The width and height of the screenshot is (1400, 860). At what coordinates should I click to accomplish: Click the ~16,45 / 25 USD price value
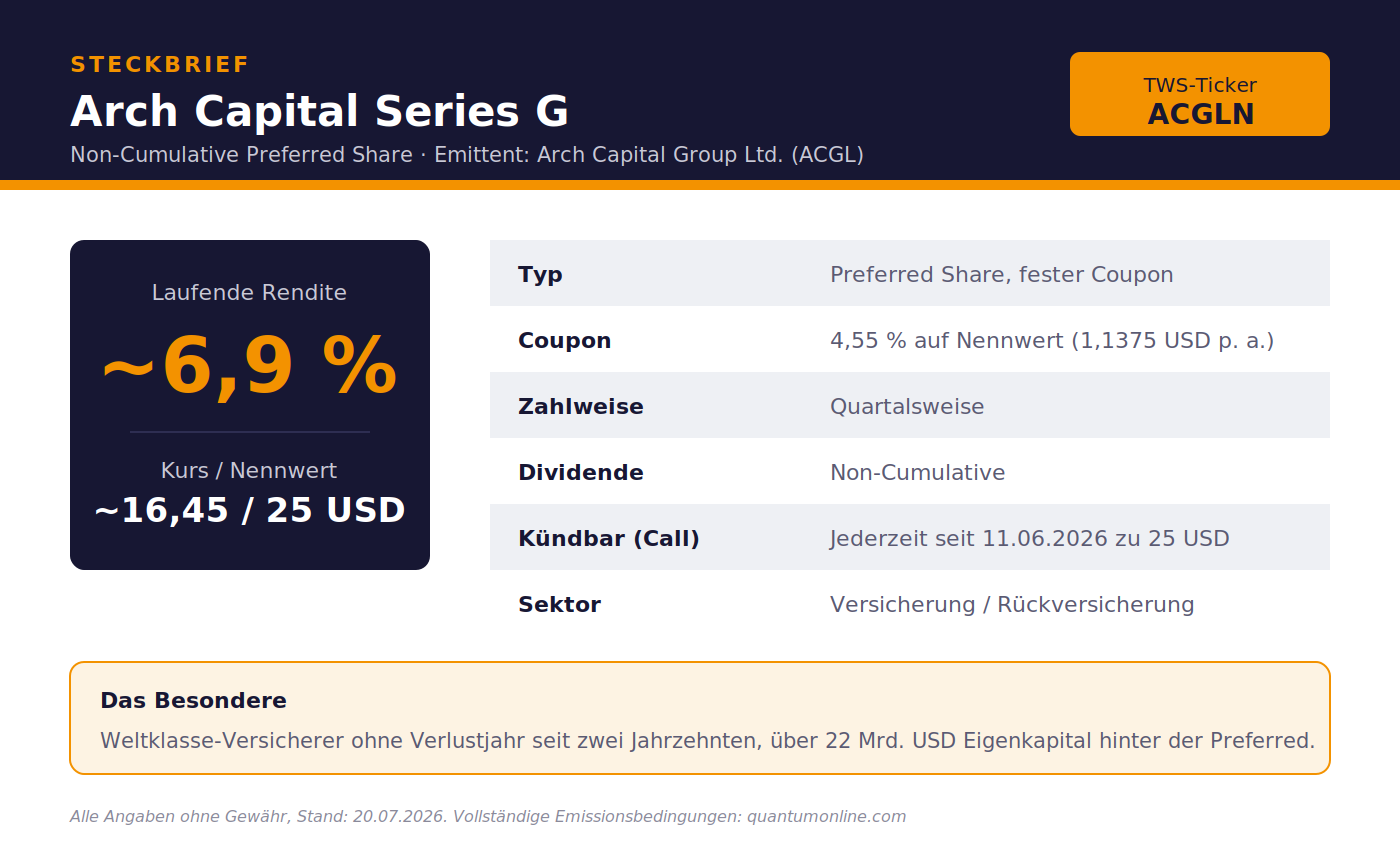tap(250, 510)
